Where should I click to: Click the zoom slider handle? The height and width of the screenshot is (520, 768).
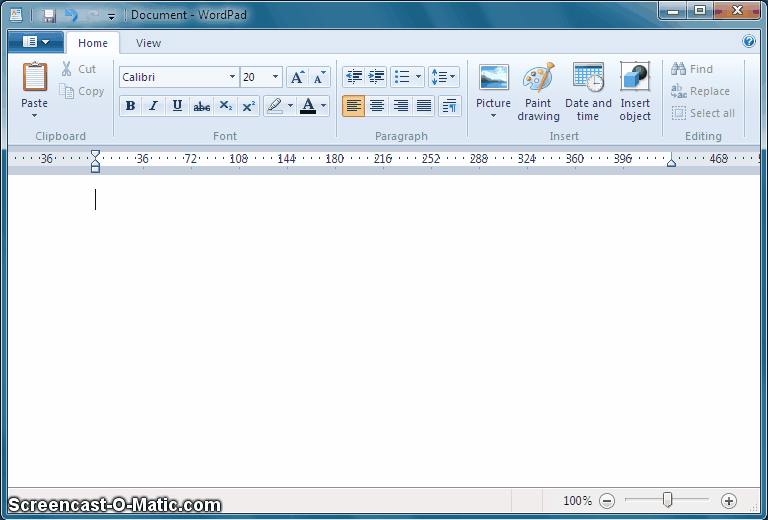(667, 500)
